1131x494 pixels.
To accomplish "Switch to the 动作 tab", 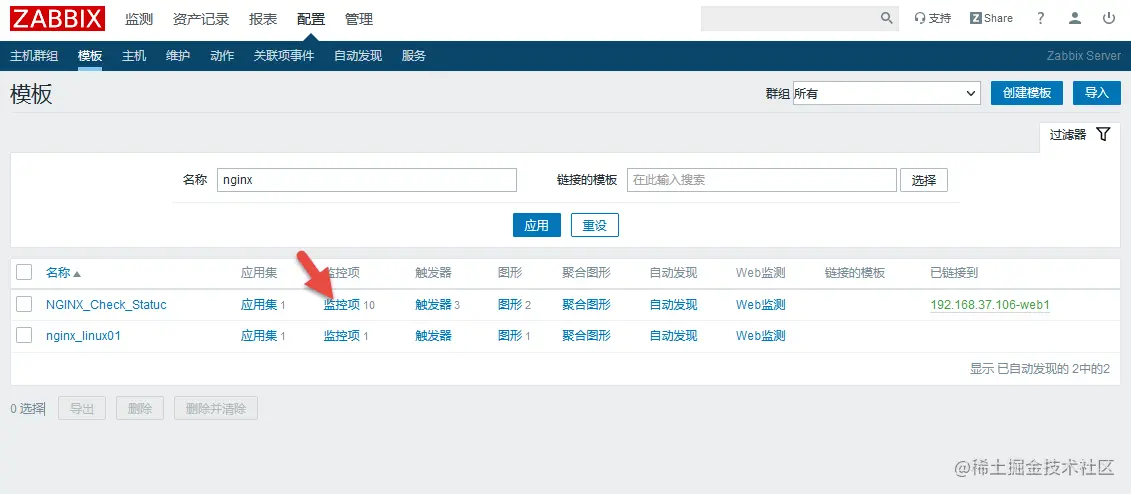I will [222, 56].
